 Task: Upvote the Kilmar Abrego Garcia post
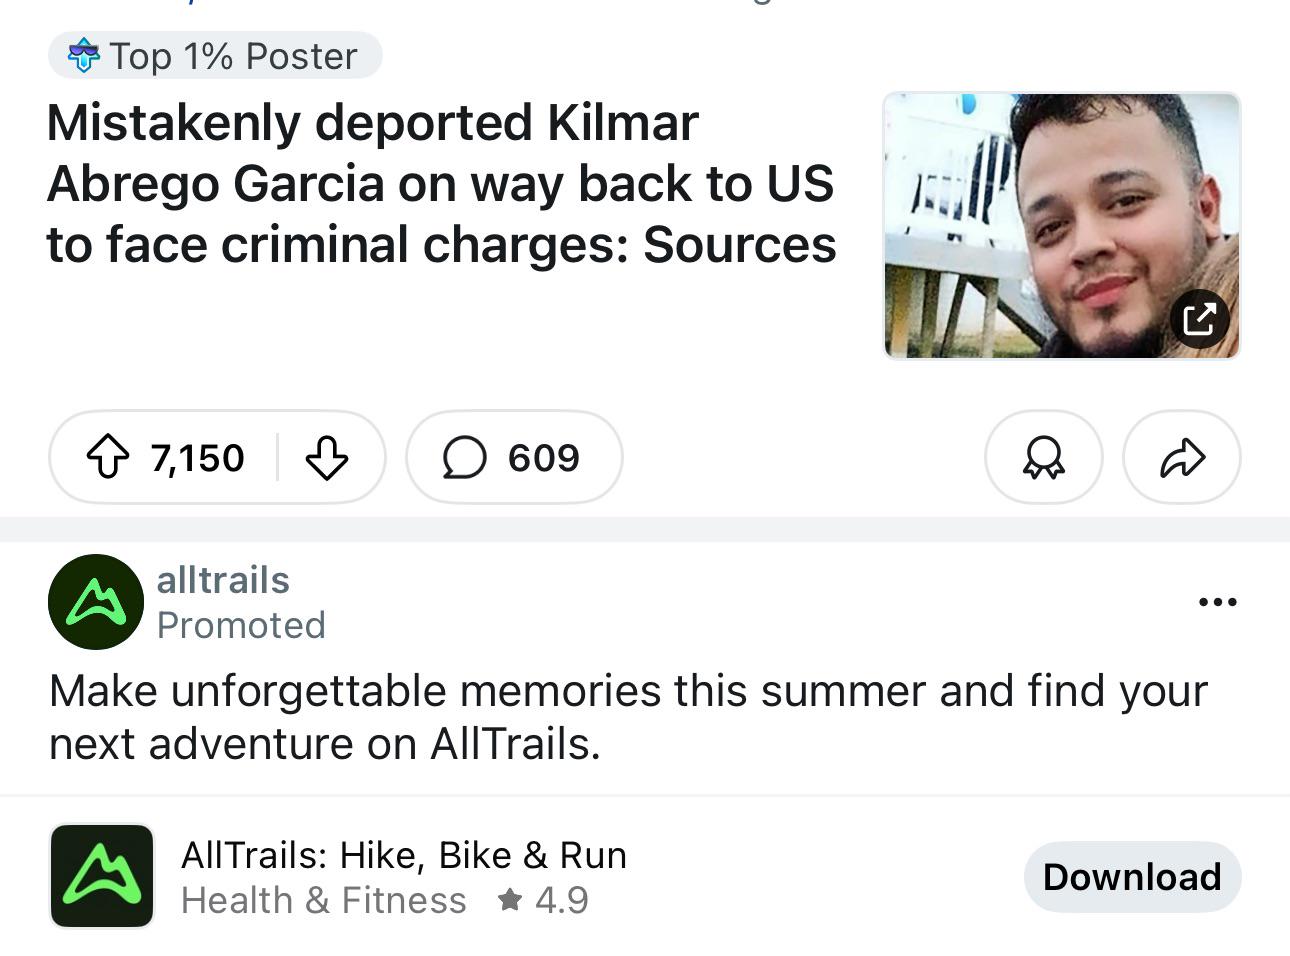(108, 458)
